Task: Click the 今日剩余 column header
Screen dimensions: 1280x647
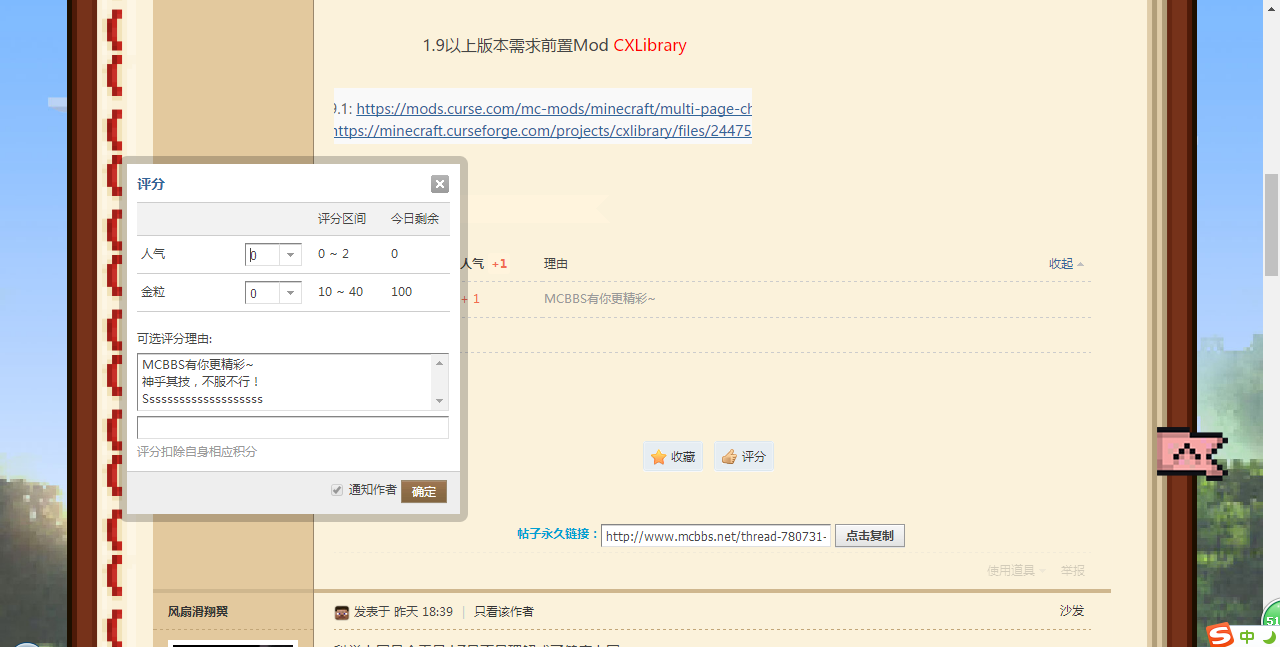Action: 414,219
